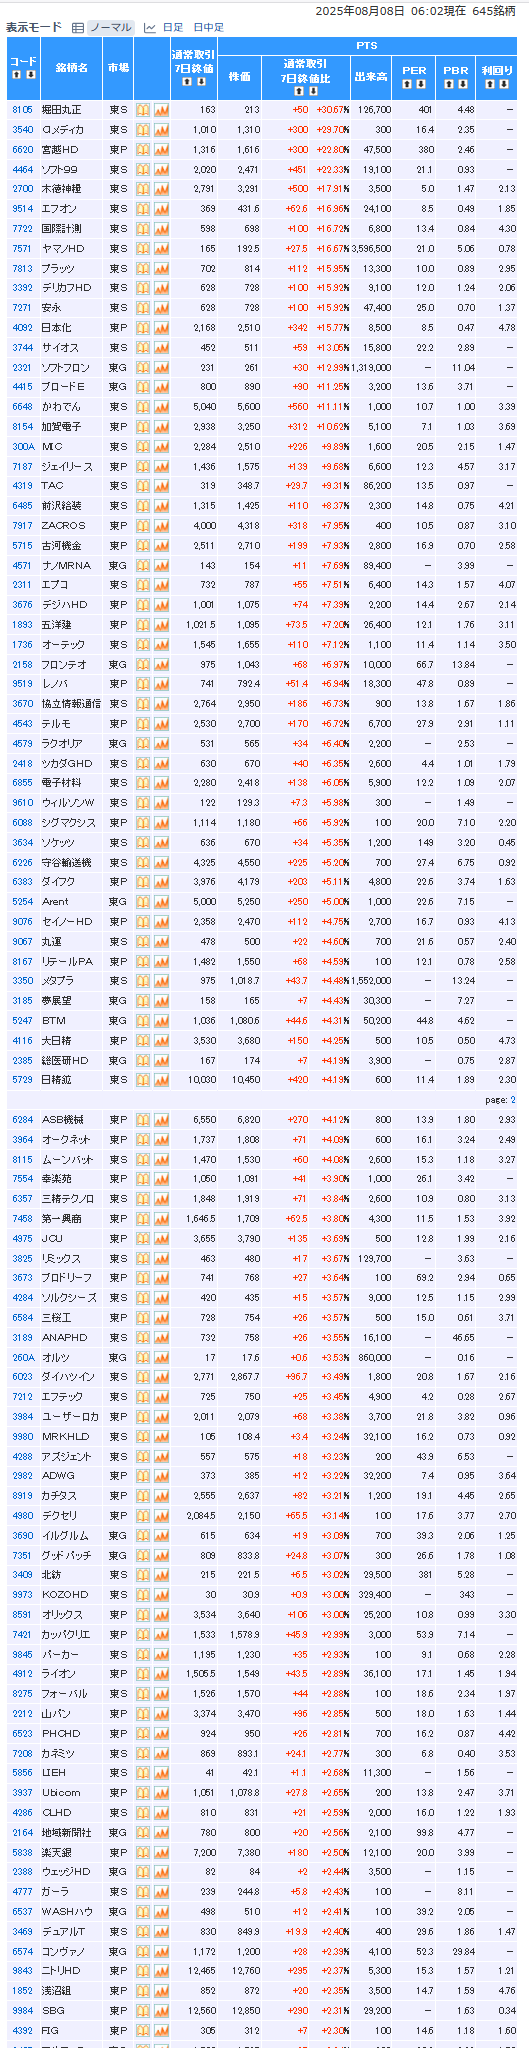Open chart icon for ヤマノHD row
The width and height of the screenshot is (529, 2048).
(x=161, y=248)
